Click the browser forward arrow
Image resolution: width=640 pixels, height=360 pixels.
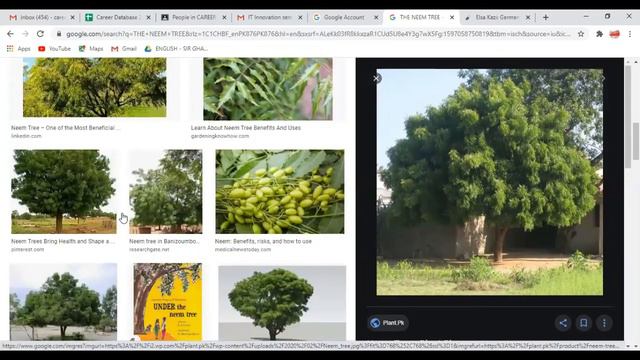[25, 34]
